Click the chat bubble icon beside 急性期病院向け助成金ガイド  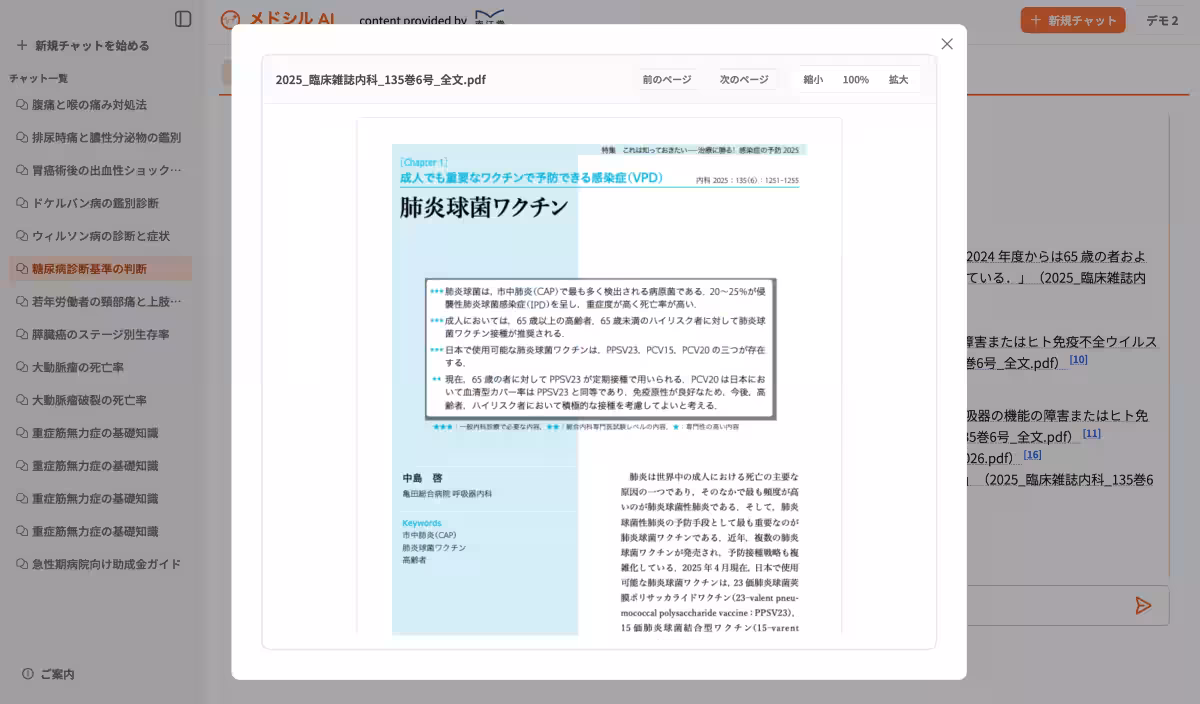[x=21, y=563]
